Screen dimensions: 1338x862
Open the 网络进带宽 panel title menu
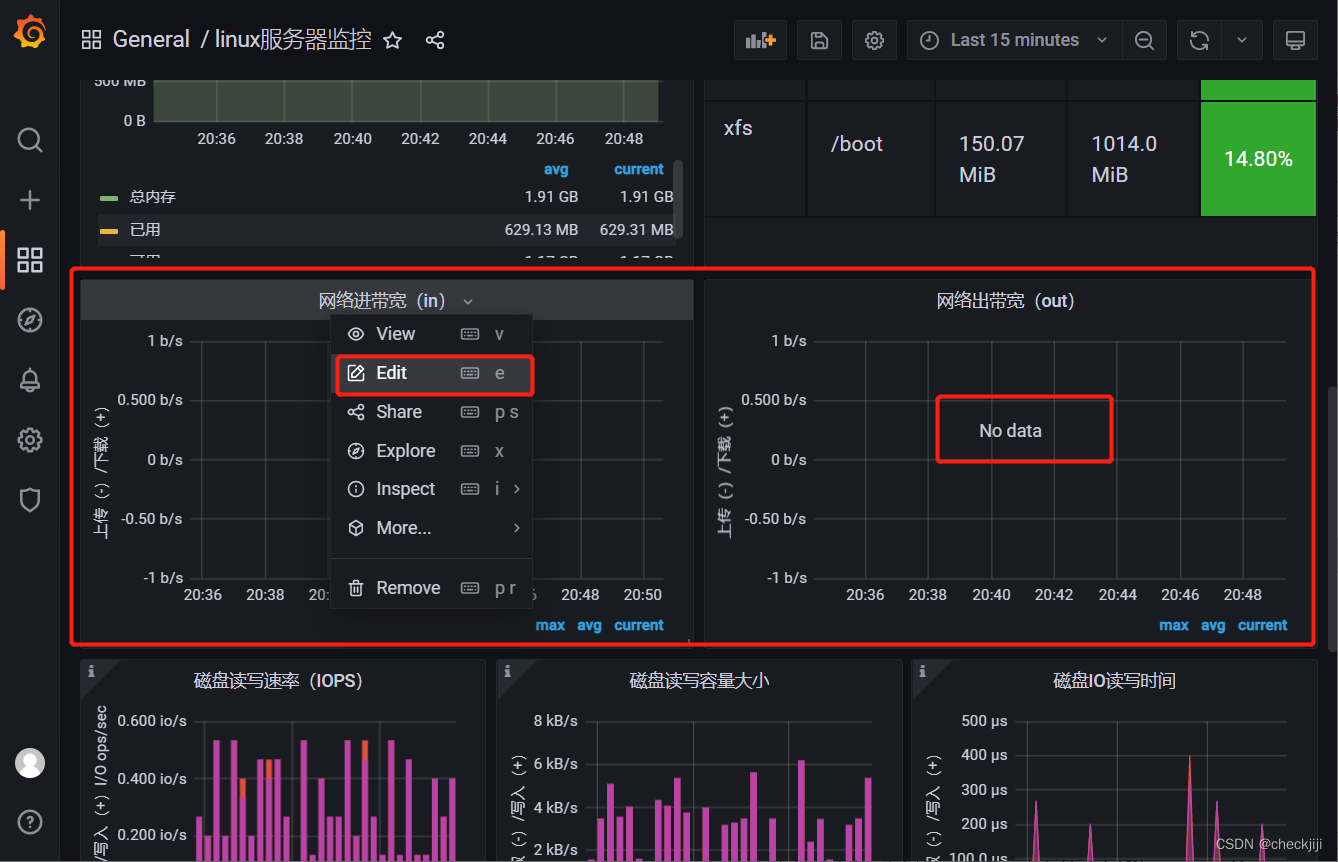(380, 300)
